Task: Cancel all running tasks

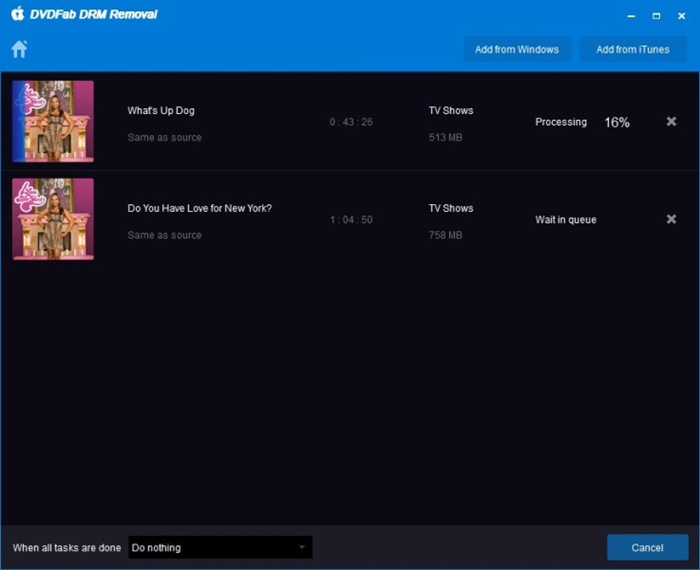Action: (647, 547)
